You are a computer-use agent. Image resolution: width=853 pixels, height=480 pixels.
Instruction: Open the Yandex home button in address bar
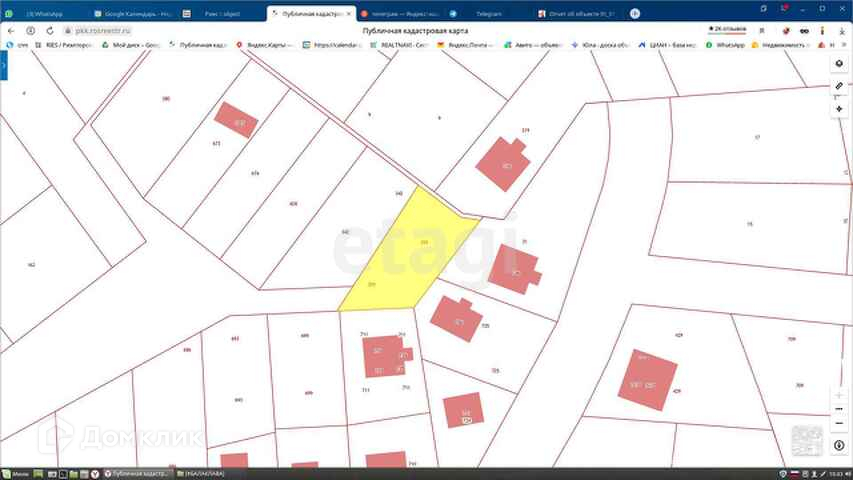pyautogui.click(x=30, y=31)
